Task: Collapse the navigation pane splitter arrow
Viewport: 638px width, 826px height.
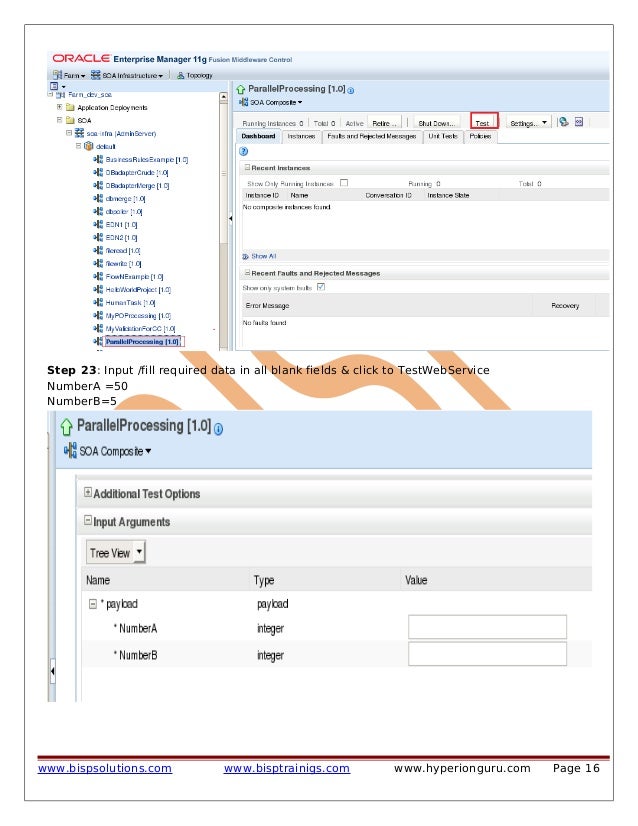Action: (x=230, y=218)
